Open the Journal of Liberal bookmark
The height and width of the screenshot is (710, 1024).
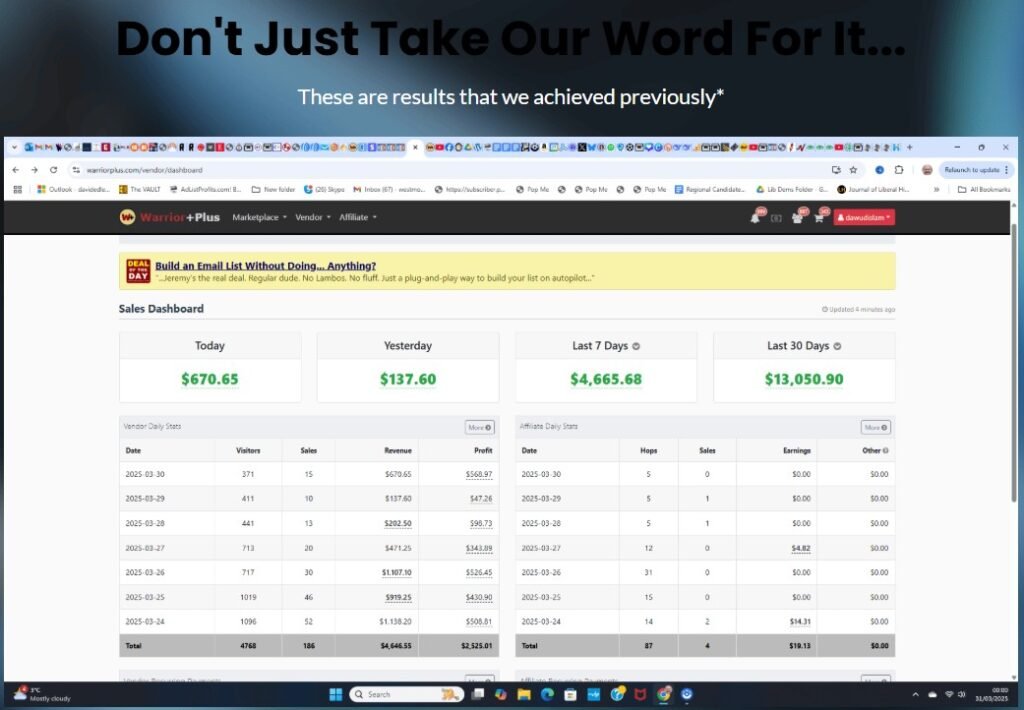pyautogui.click(x=873, y=189)
